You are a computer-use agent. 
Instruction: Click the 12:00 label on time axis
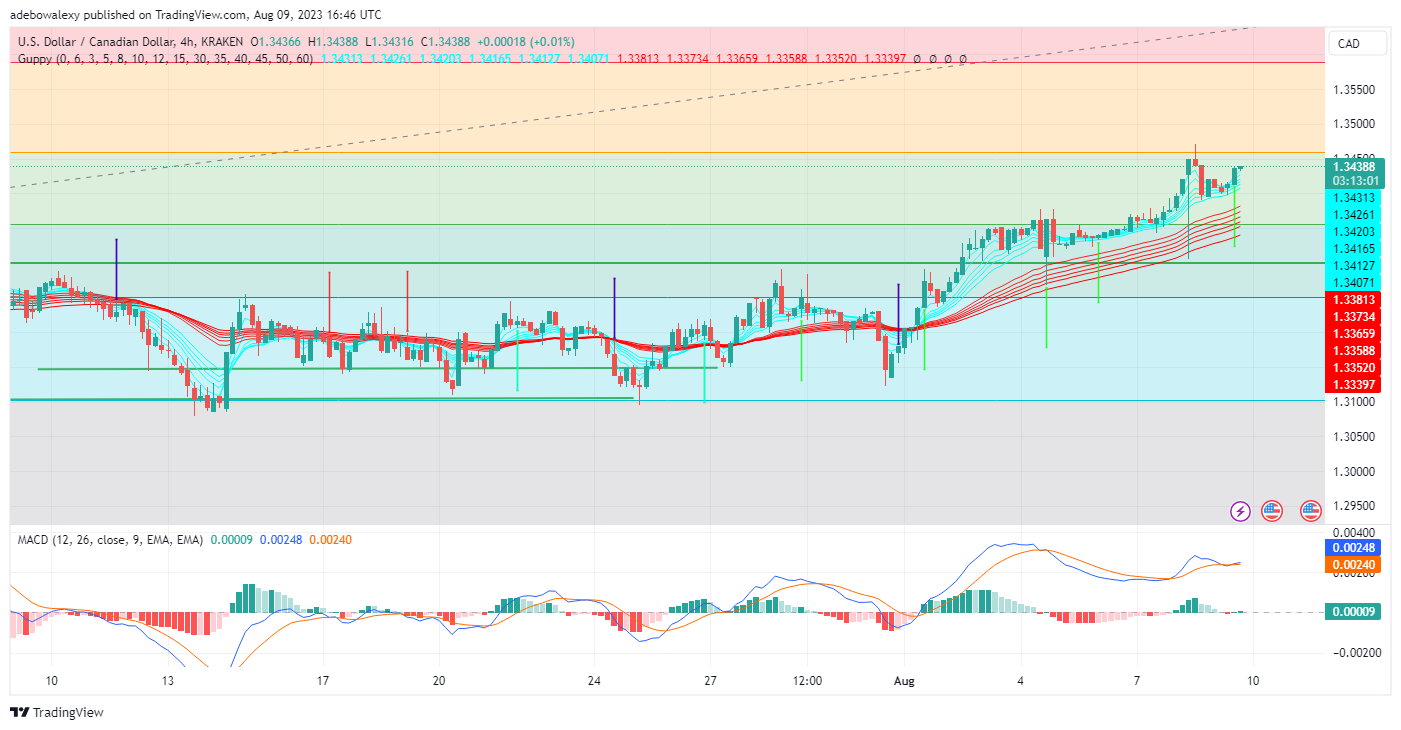point(807,680)
